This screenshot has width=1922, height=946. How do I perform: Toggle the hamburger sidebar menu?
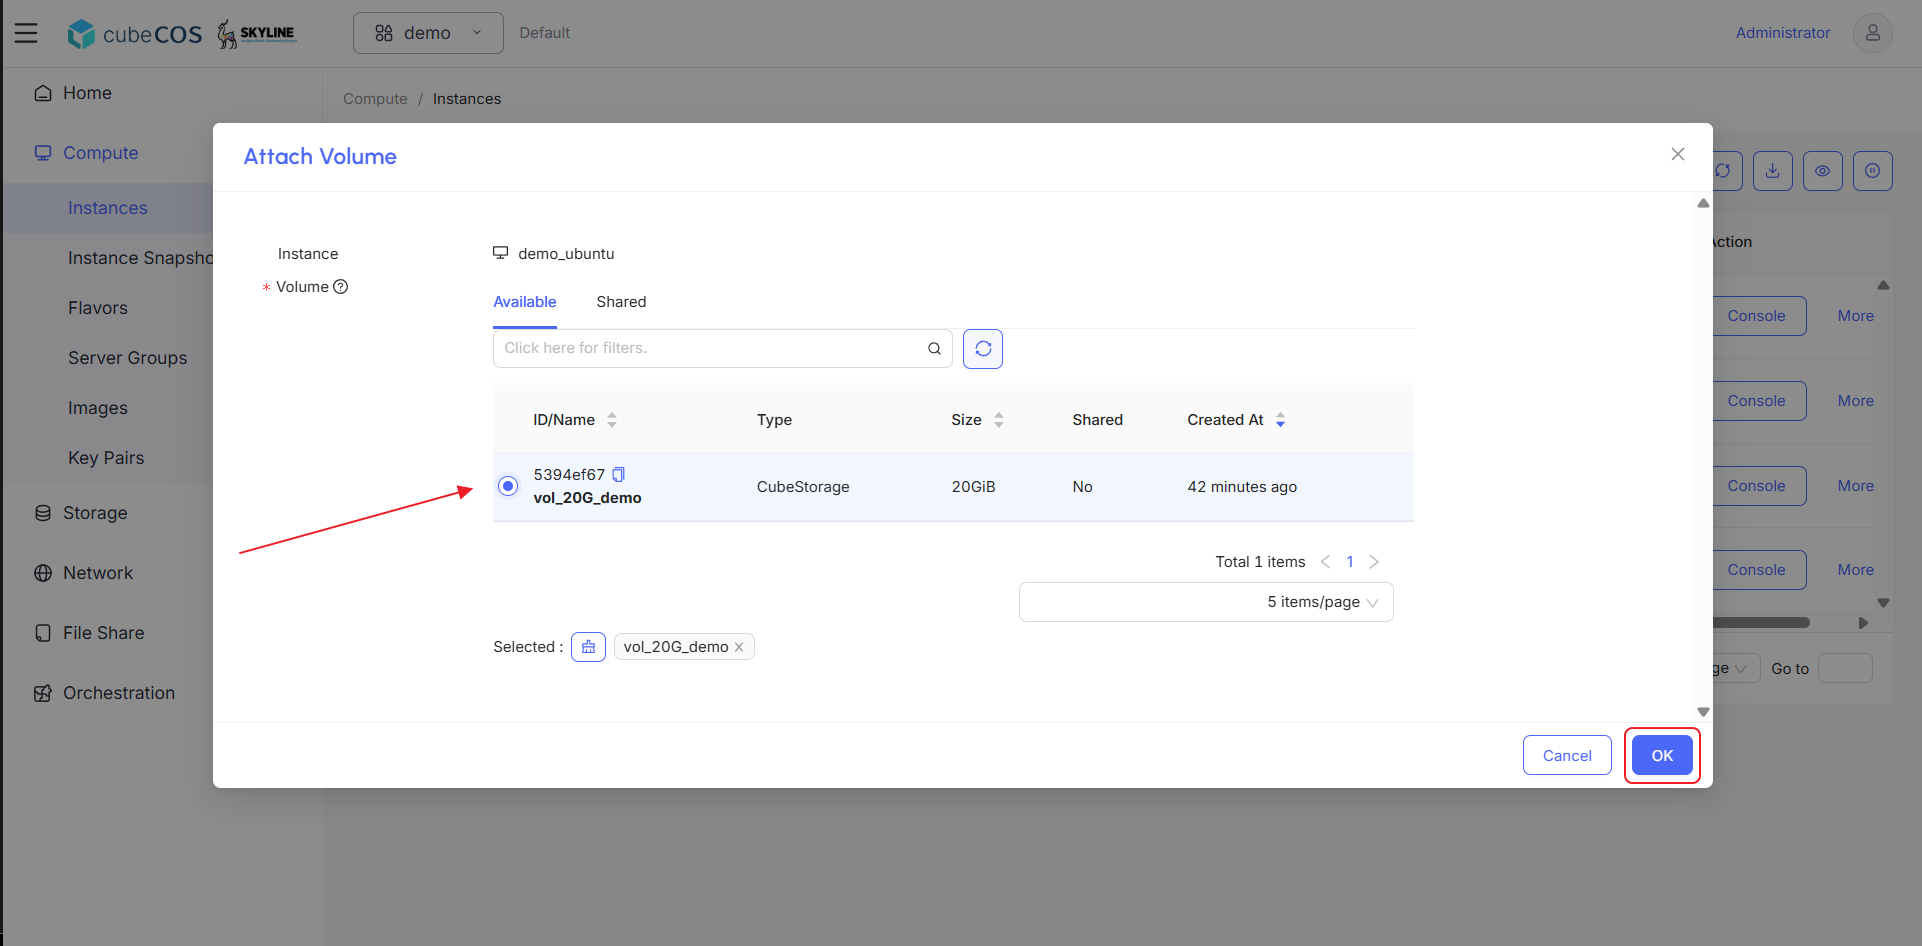pyautogui.click(x=26, y=33)
